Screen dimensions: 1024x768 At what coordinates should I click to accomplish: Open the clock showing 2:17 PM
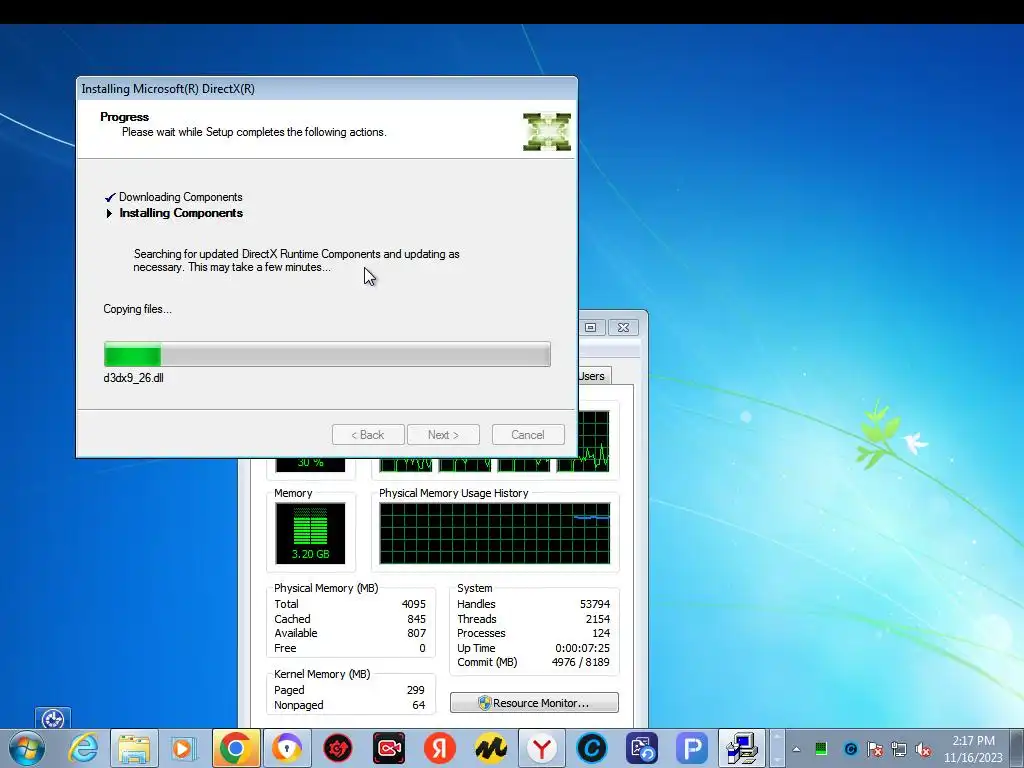pos(973,749)
